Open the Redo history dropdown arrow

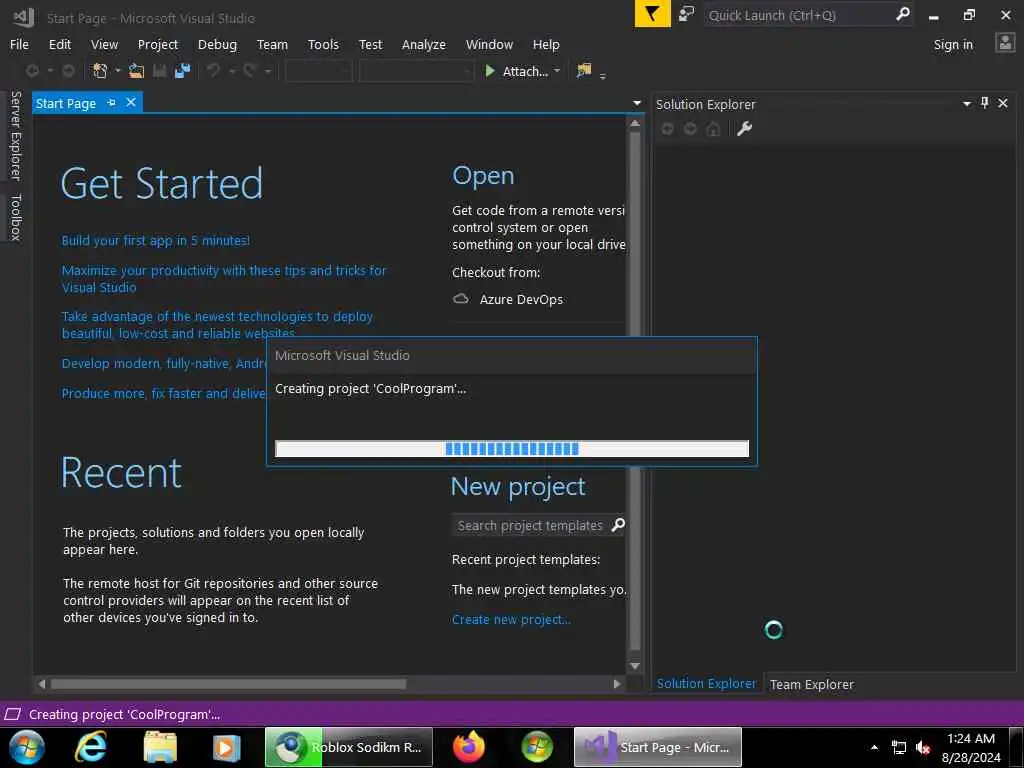tap(268, 71)
